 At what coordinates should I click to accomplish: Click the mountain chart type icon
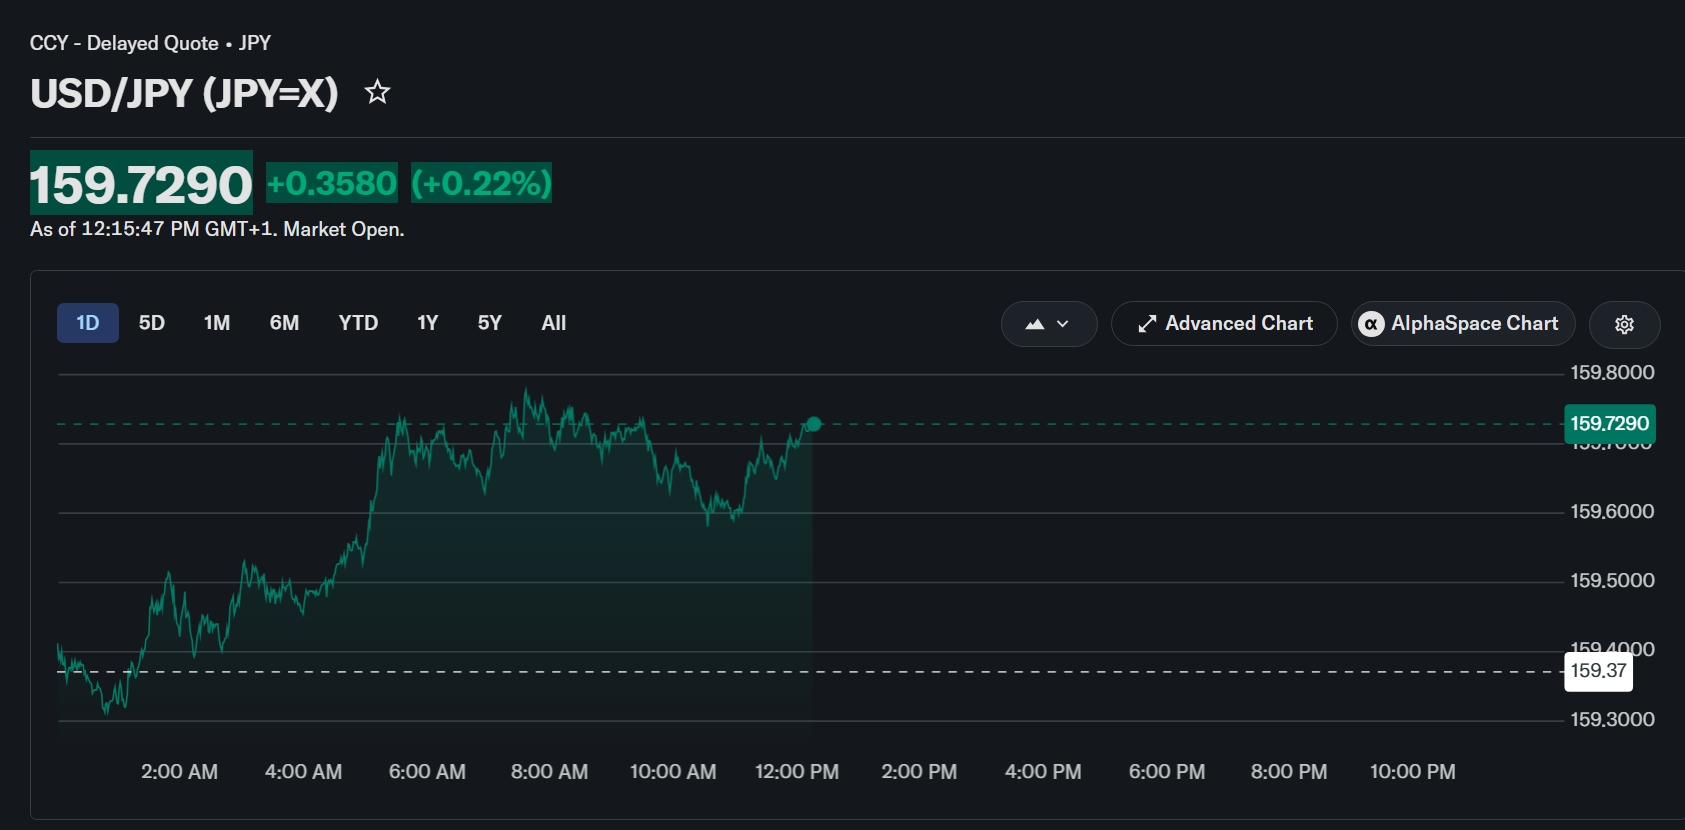click(1034, 324)
